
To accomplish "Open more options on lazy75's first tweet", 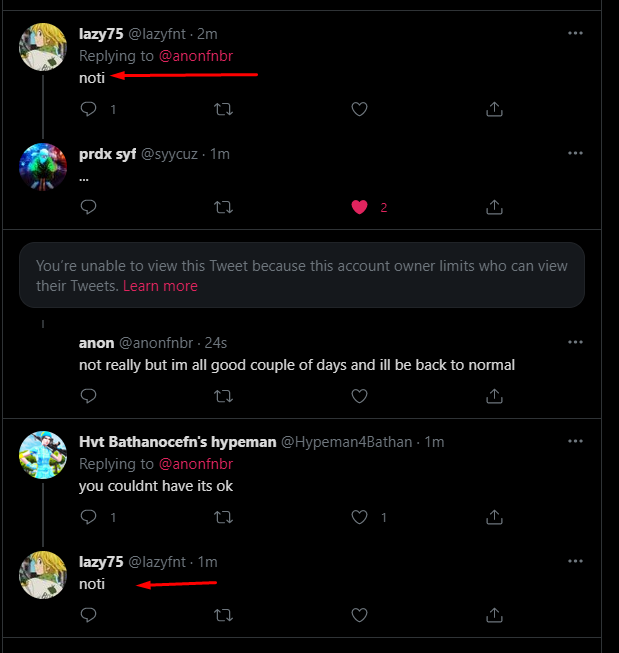I will click(575, 33).
